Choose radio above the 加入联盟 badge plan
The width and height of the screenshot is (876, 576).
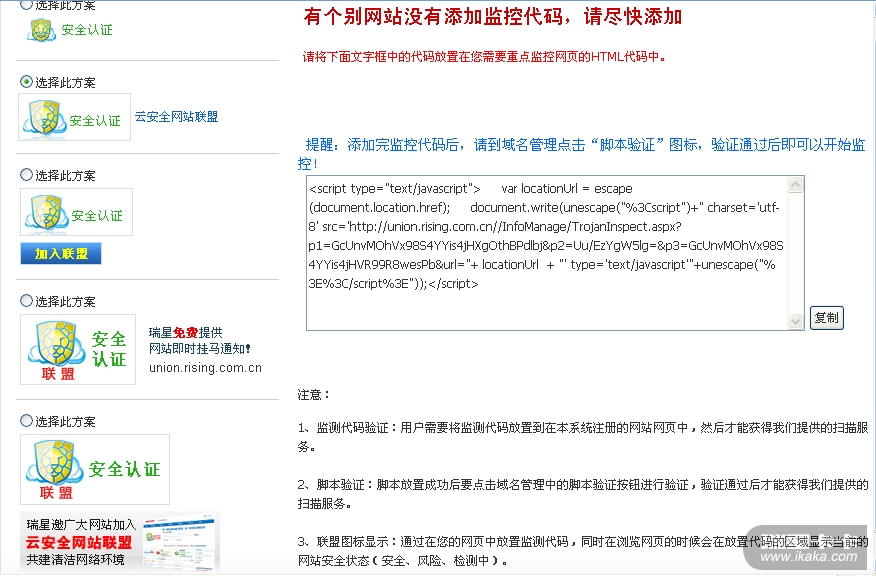tap(26, 174)
